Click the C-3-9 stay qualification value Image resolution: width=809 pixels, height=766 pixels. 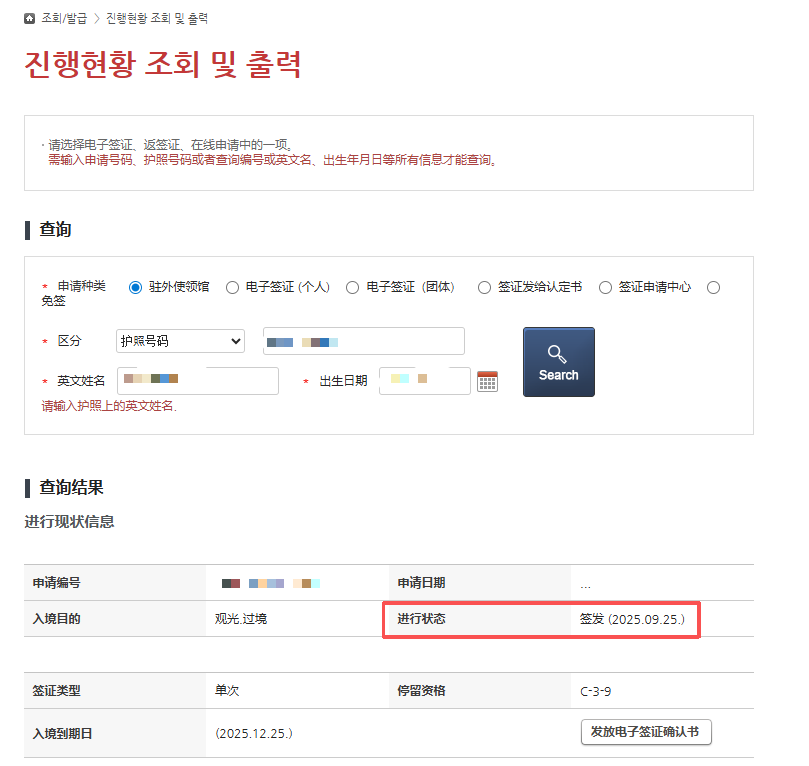click(x=598, y=691)
